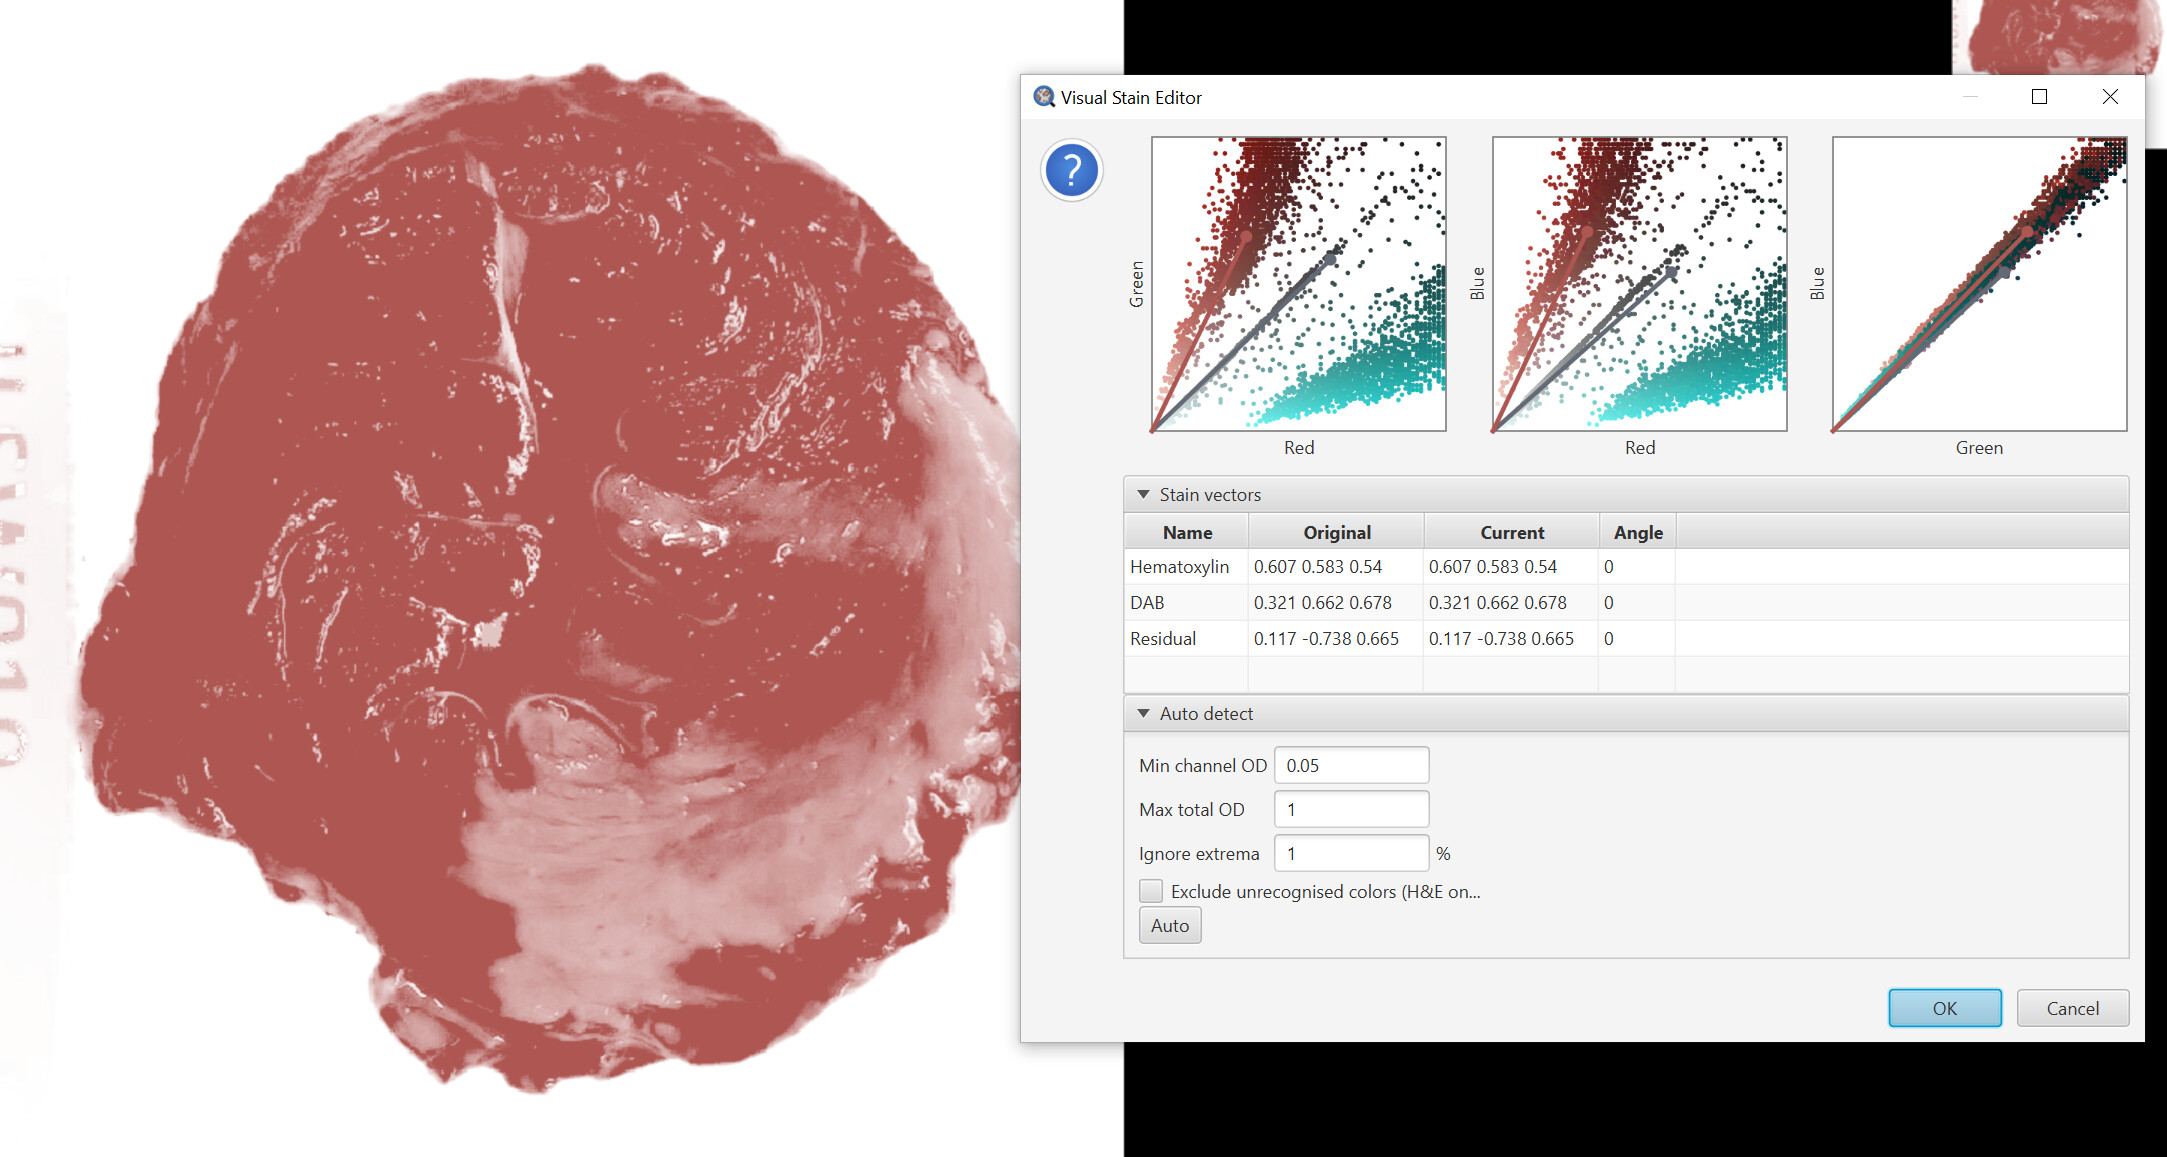Click the Red versus Blue scatter plot
This screenshot has height=1157, width=2167.
(1638, 283)
